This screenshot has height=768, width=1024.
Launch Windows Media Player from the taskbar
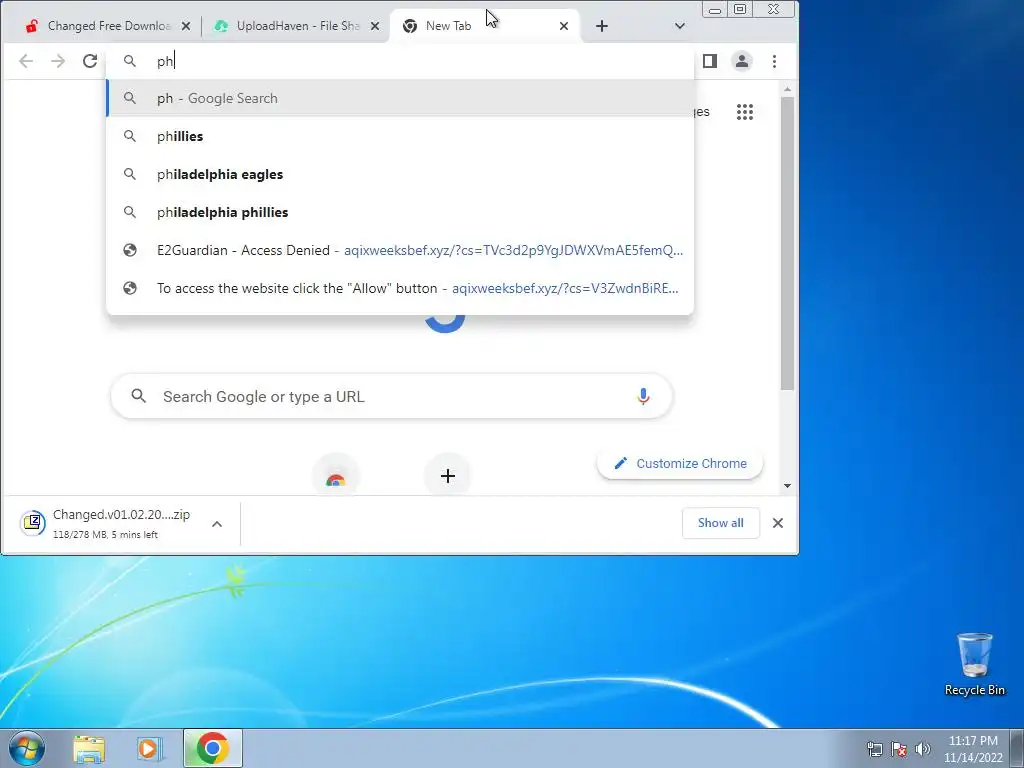[x=149, y=748]
